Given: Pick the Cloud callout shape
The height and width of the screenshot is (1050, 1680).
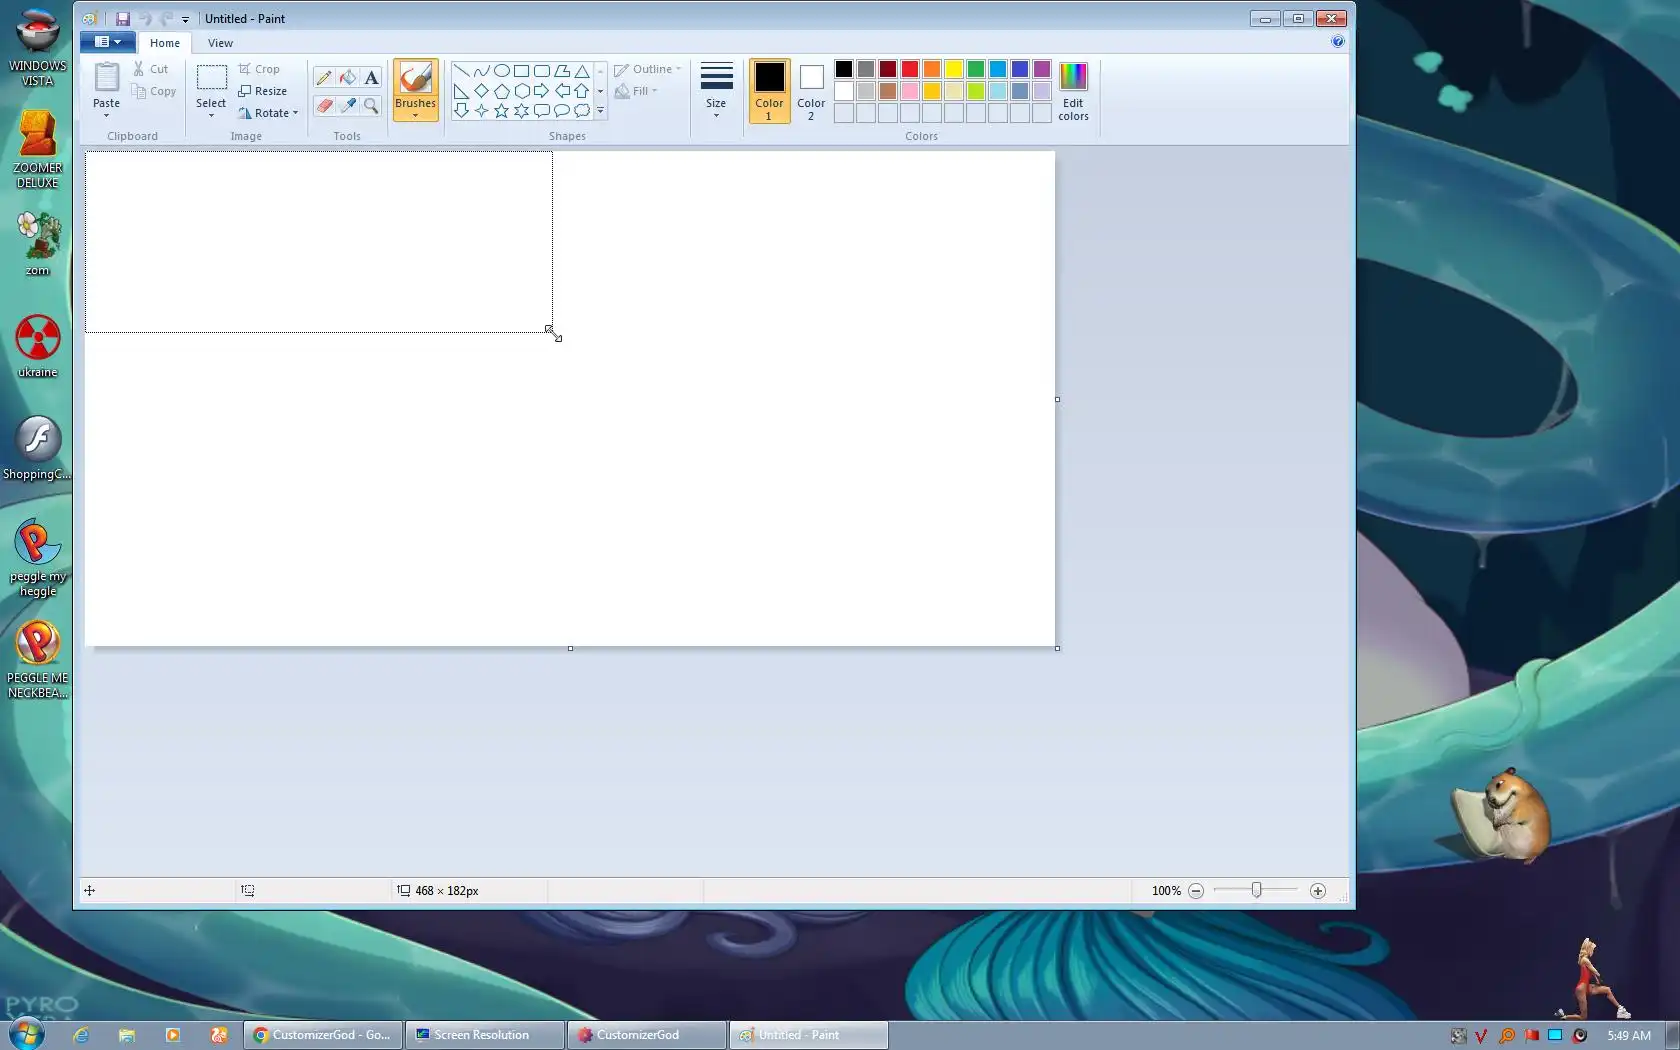Looking at the screenshot, I should (581, 111).
